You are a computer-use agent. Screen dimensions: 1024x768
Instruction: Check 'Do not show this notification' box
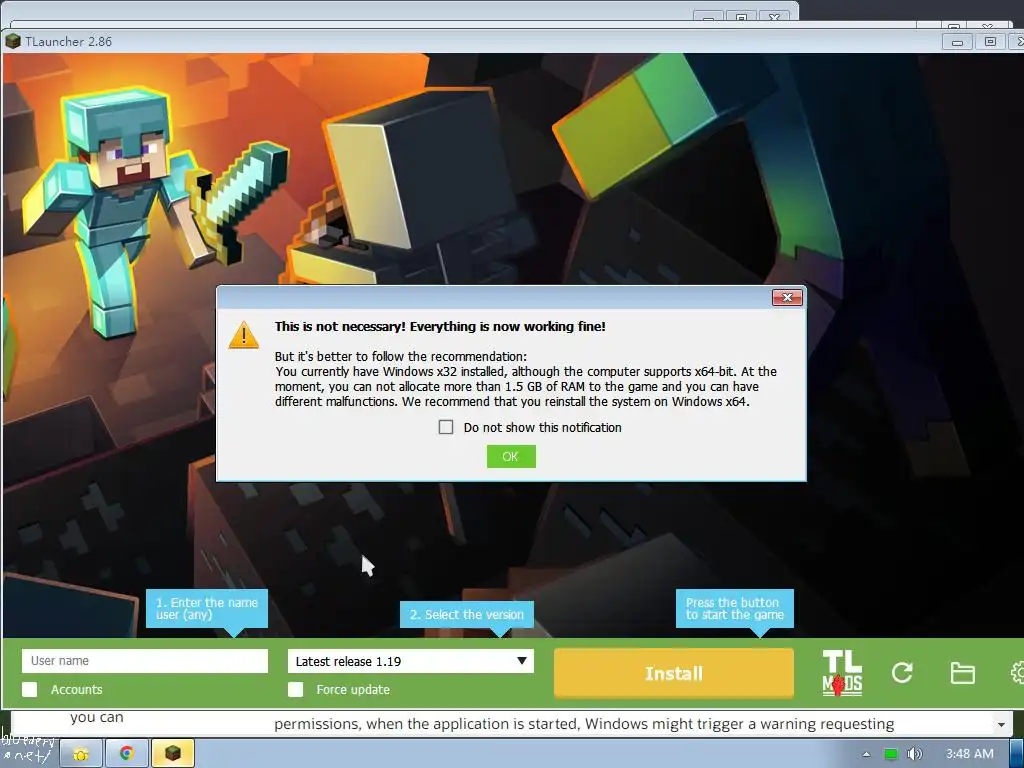point(446,427)
